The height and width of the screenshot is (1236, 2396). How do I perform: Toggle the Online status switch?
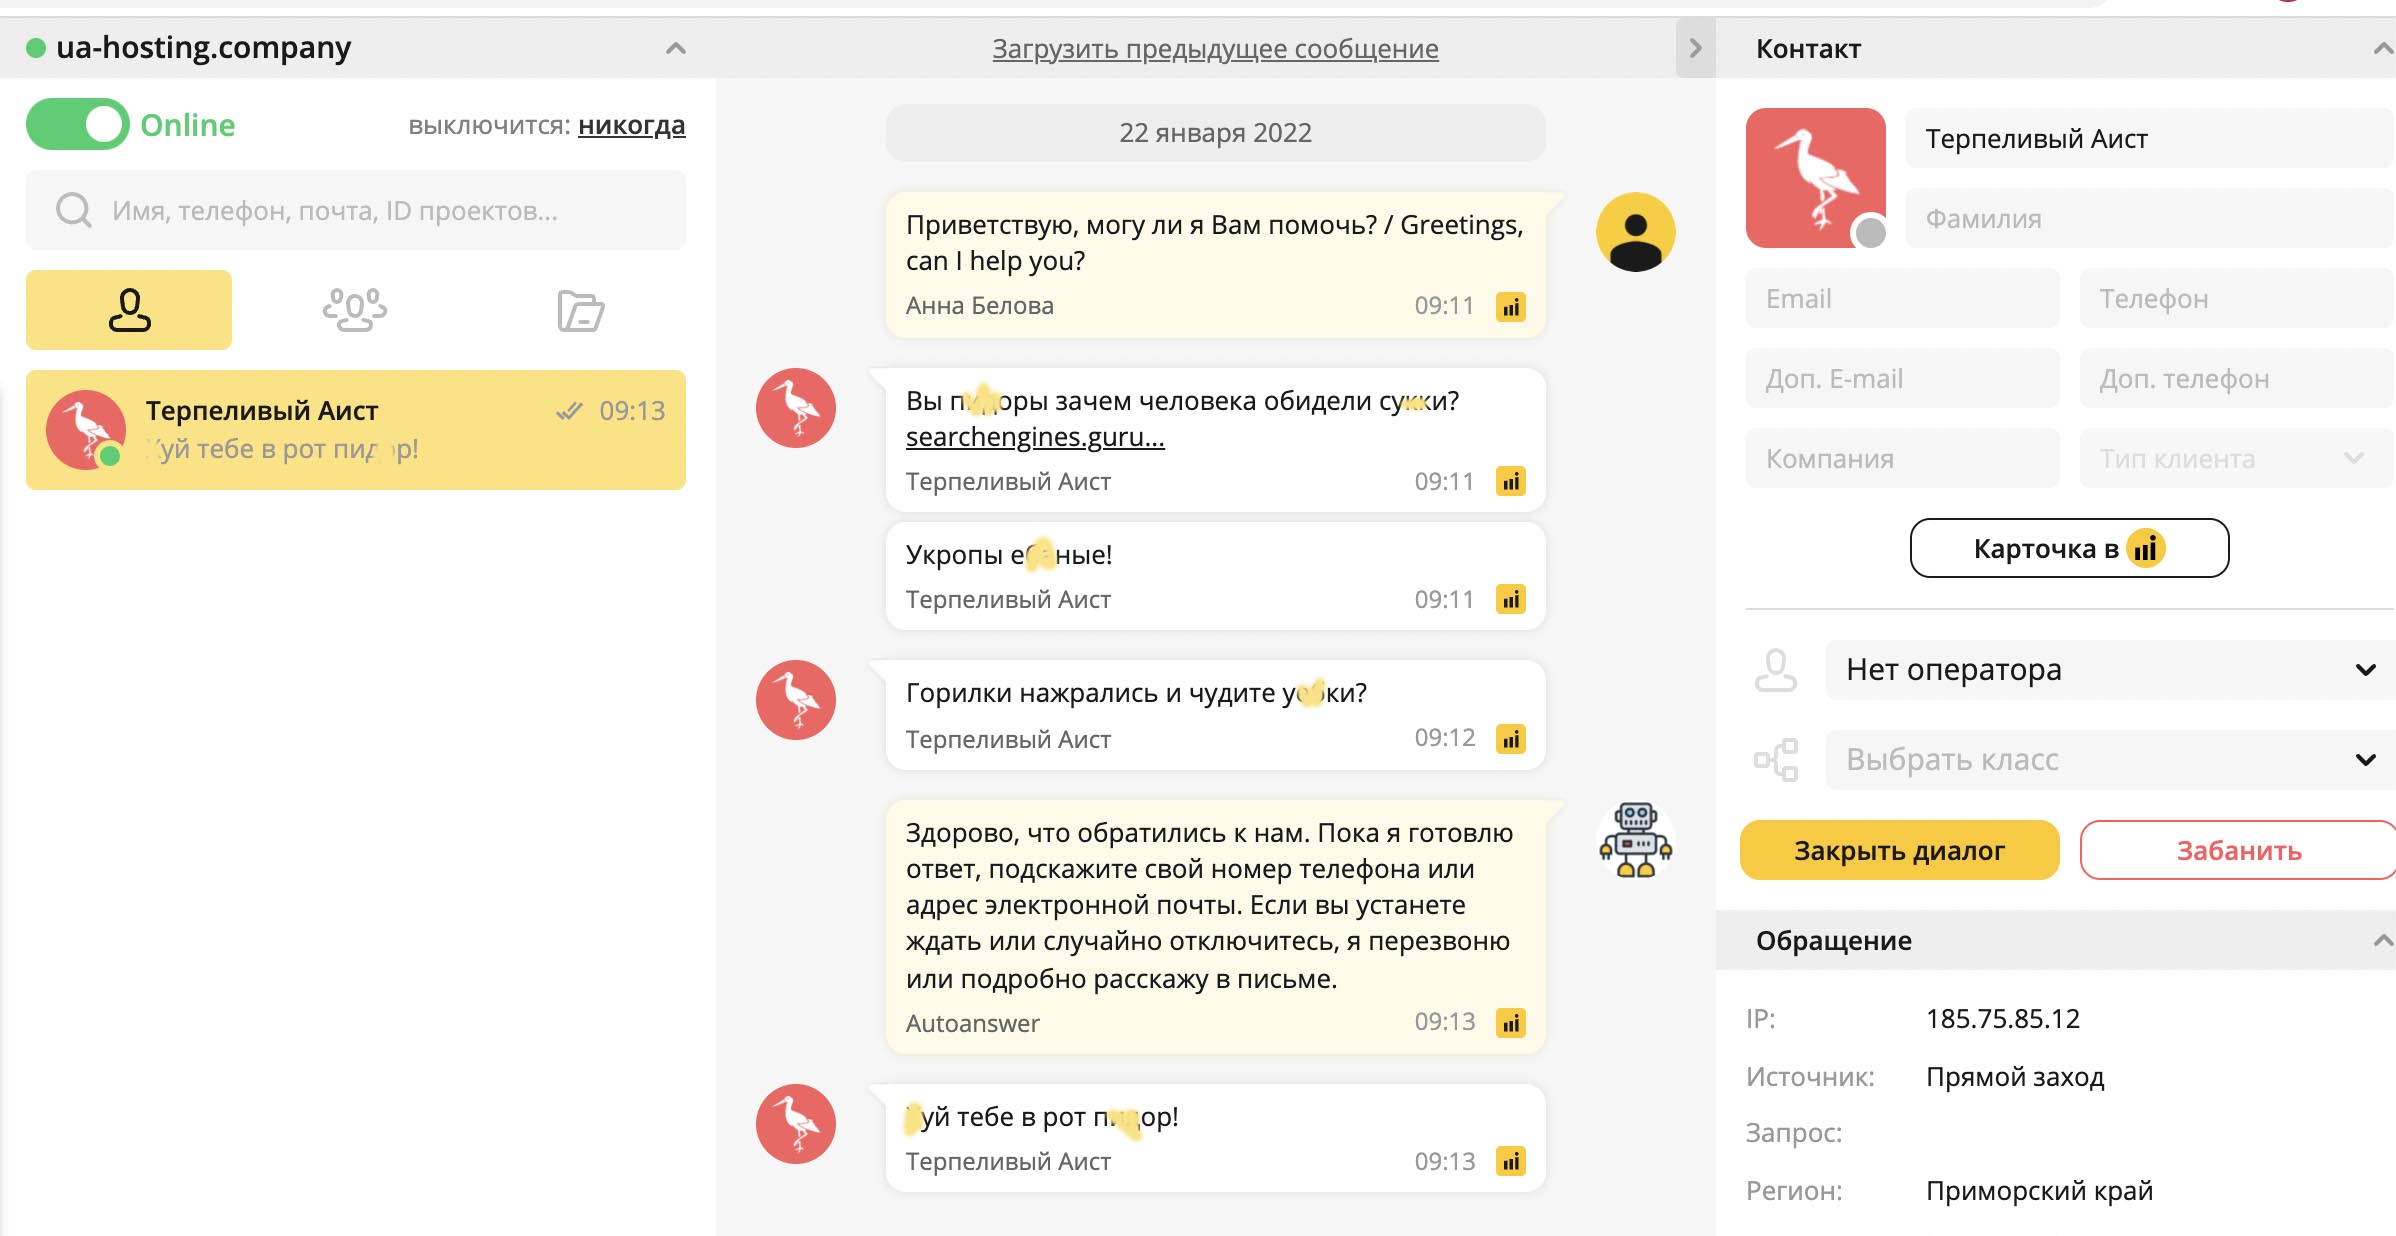[78, 125]
